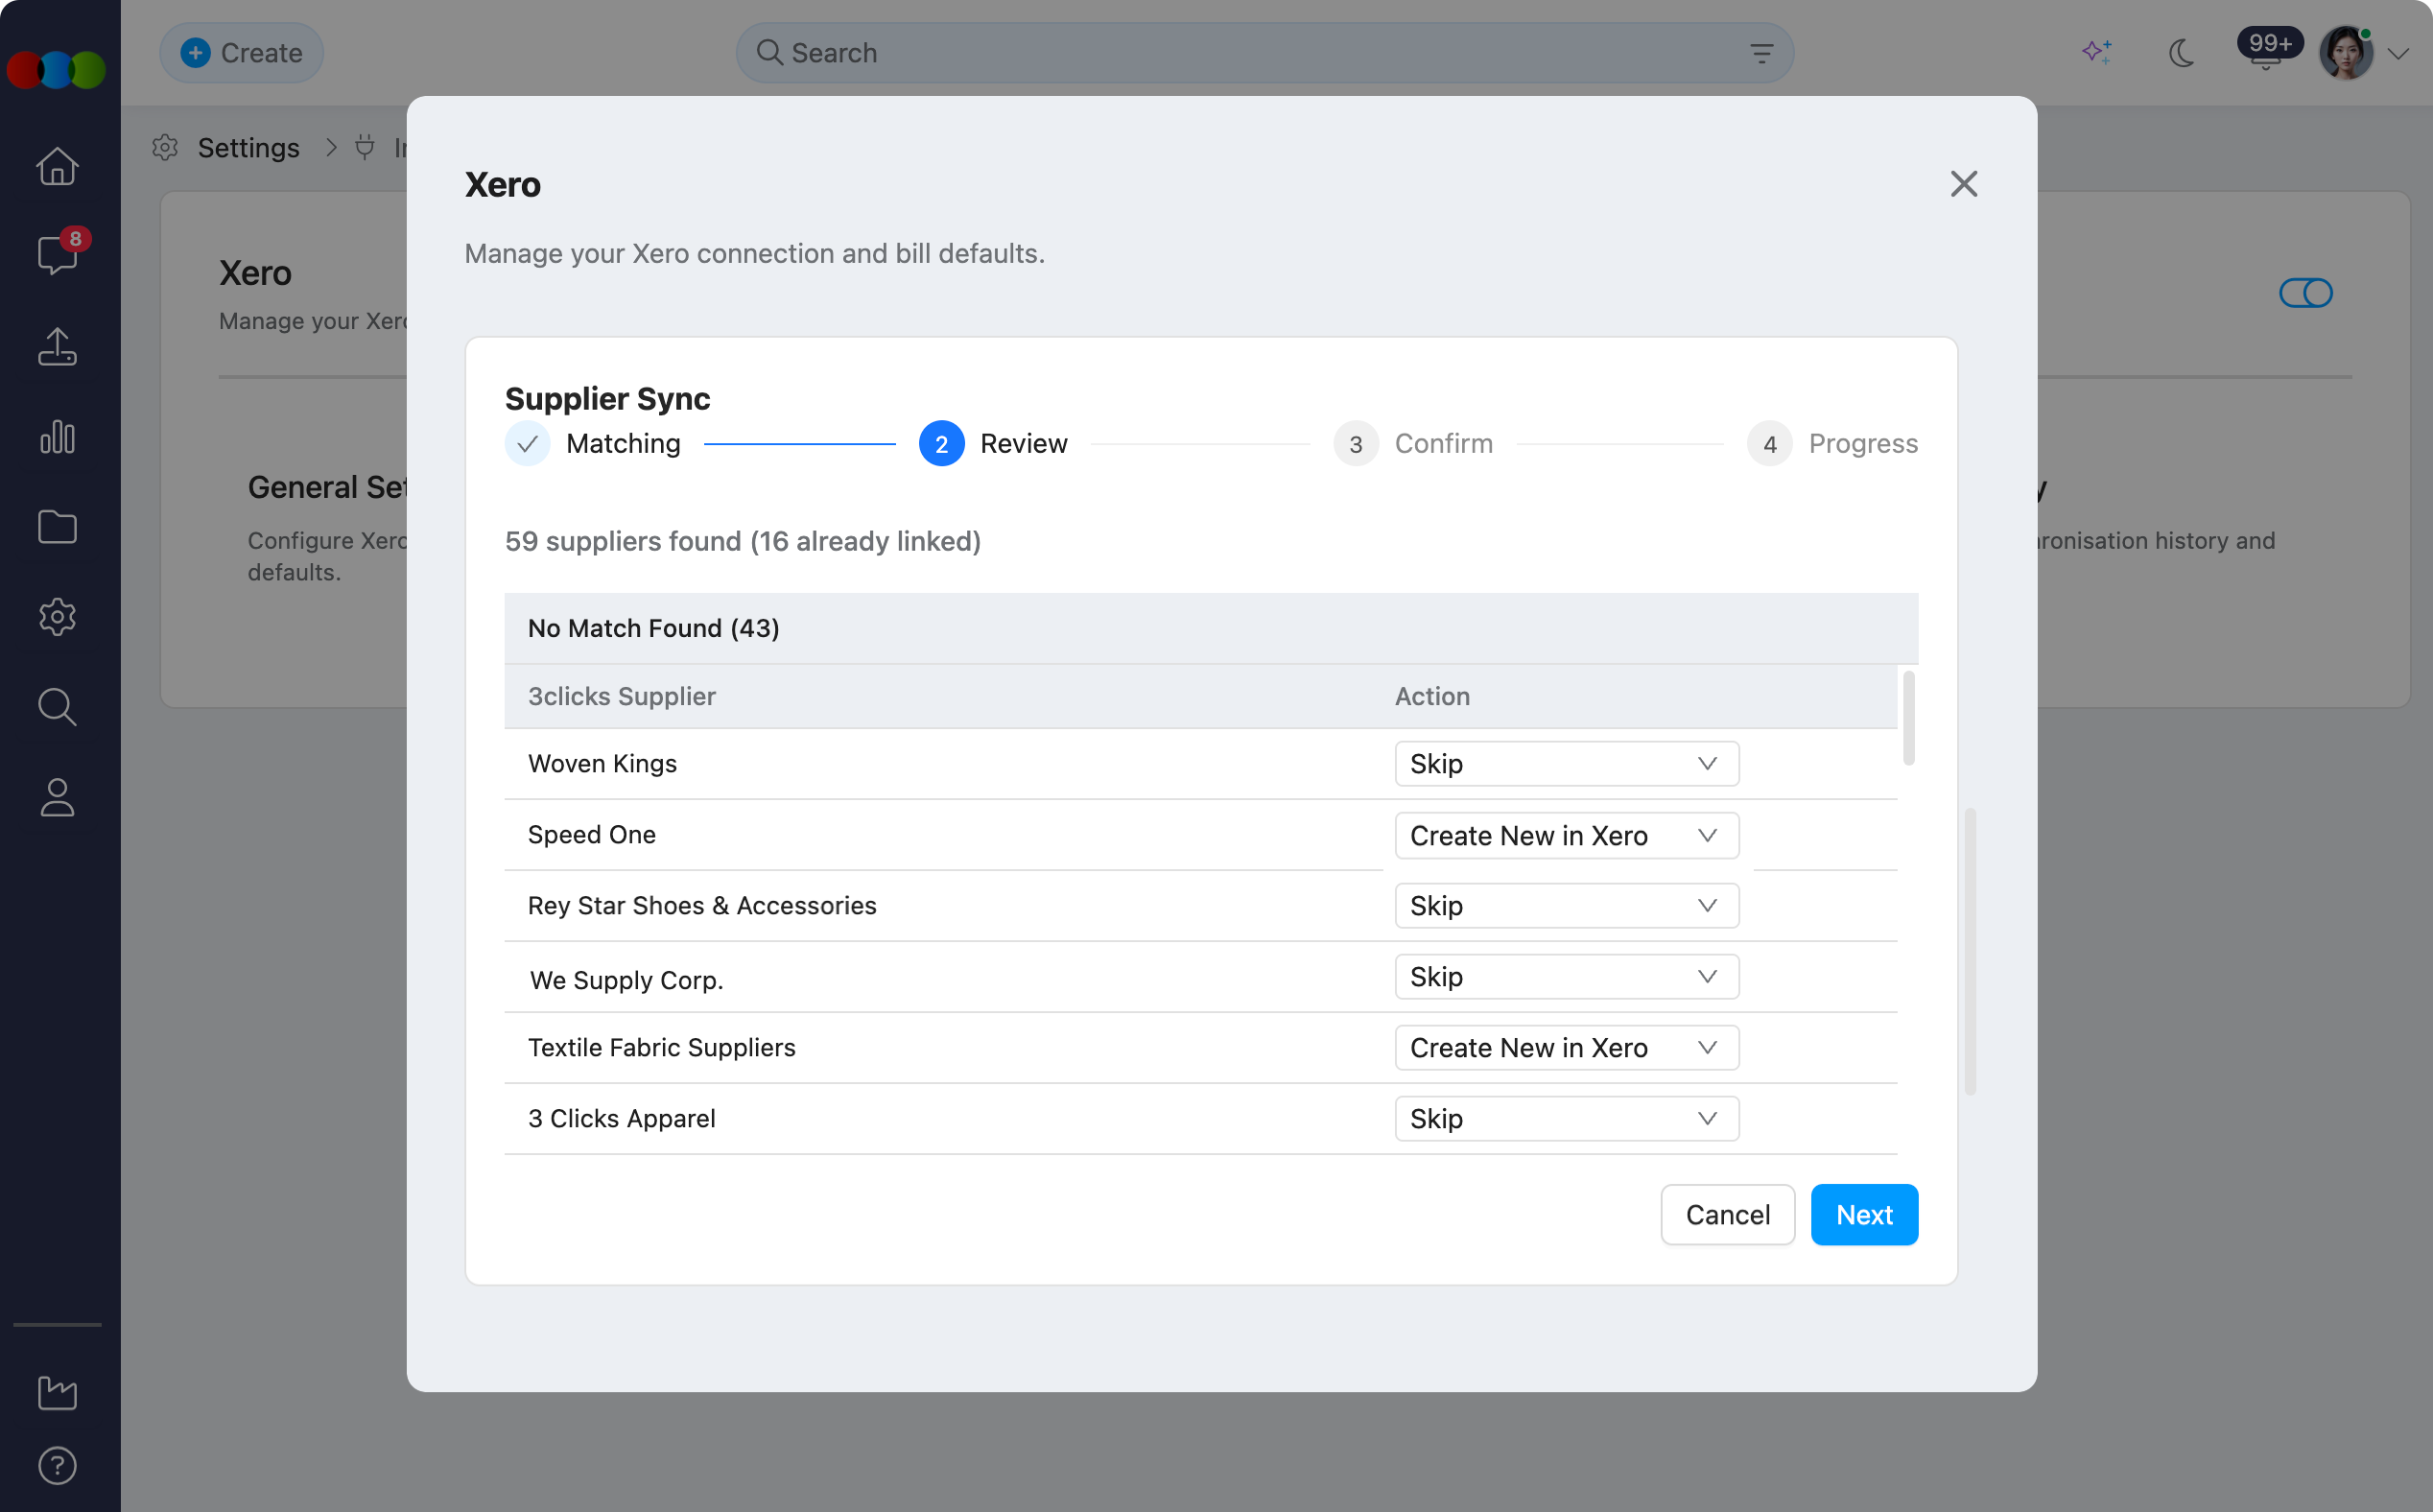Screen dimensions: 2433x1512
Task: Open action dropdown for Speed One
Action: [x=1566, y=835]
